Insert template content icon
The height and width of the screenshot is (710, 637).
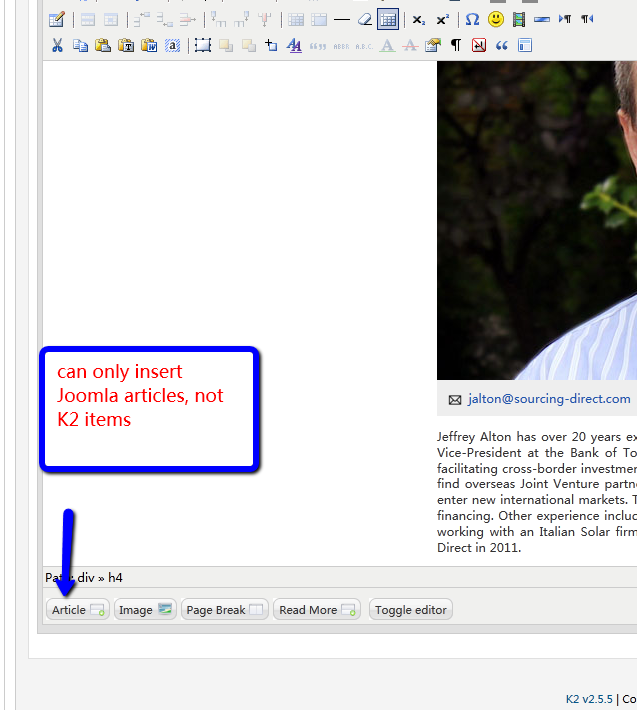[x=525, y=45]
